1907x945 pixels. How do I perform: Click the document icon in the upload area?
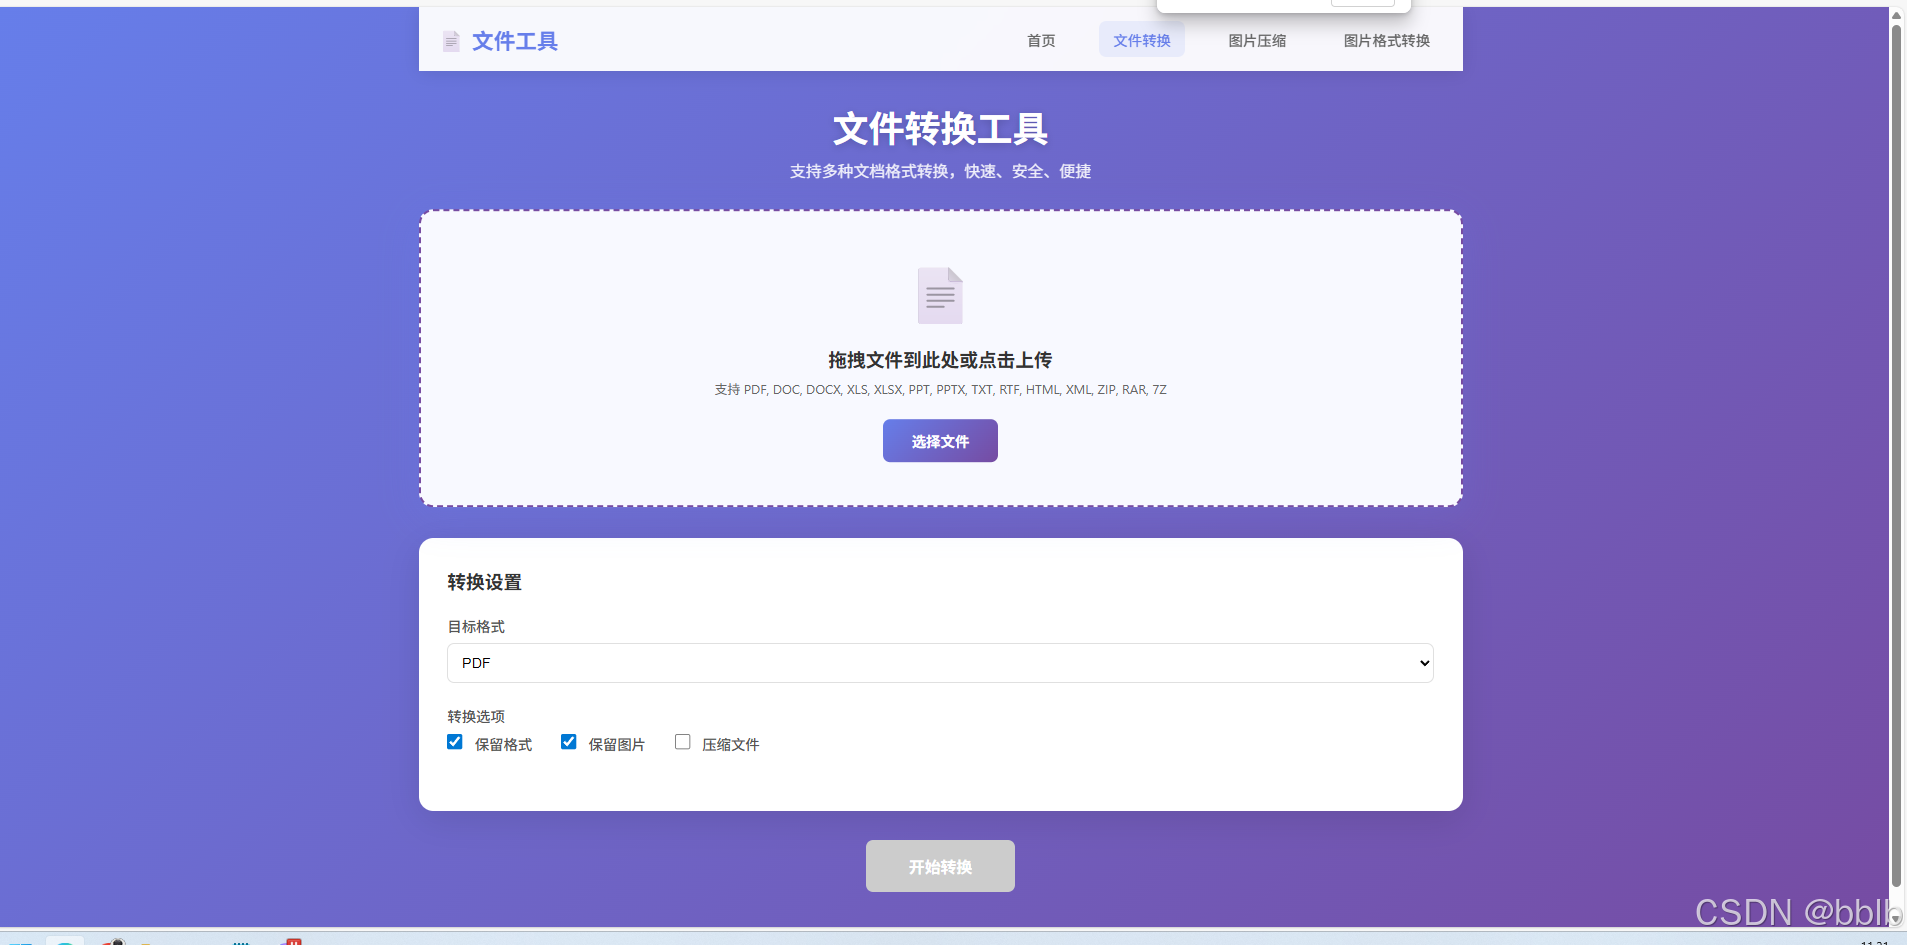pos(939,294)
